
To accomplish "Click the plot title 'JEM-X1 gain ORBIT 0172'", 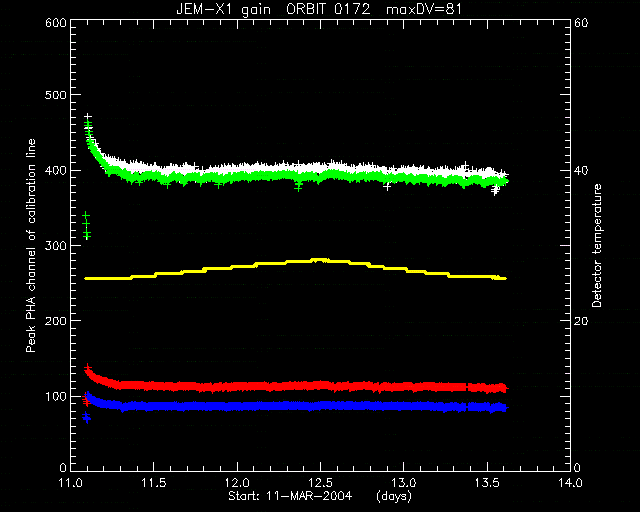I will [273, 9].
